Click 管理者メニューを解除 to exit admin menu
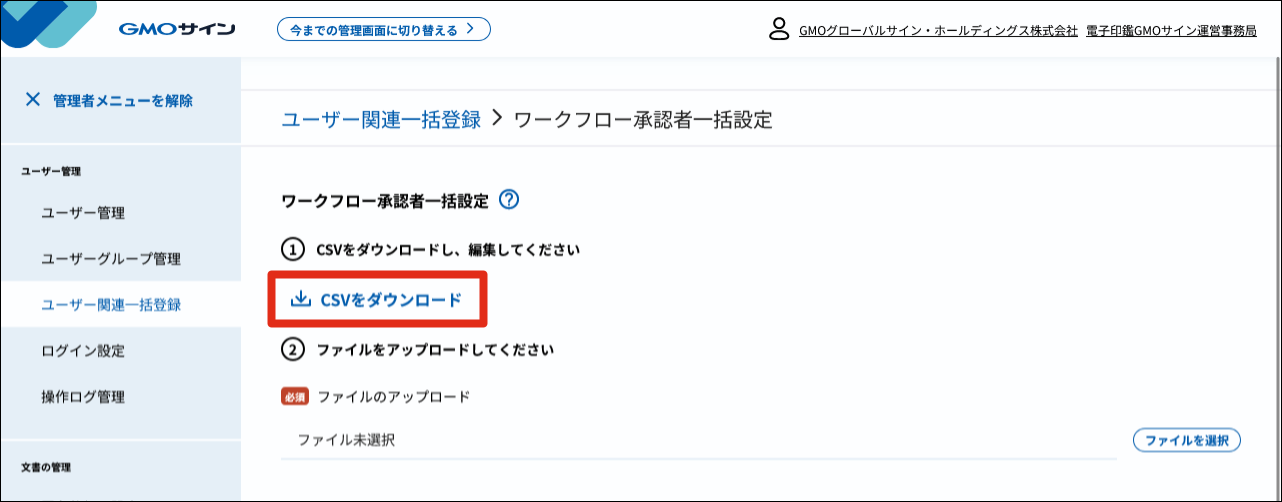 pos(122,100)
